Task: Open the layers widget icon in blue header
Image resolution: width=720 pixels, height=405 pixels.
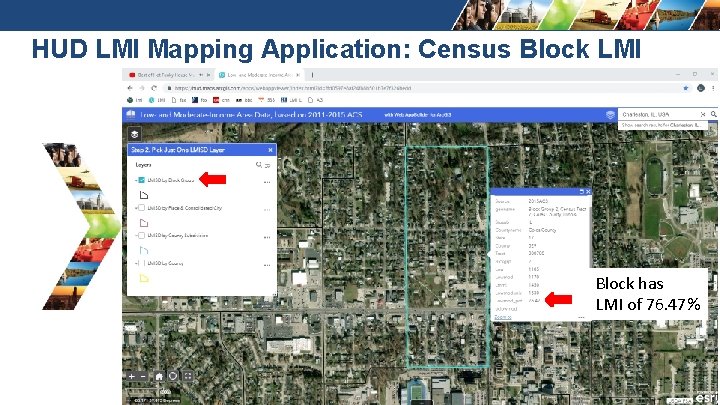Action: point(610,115)
